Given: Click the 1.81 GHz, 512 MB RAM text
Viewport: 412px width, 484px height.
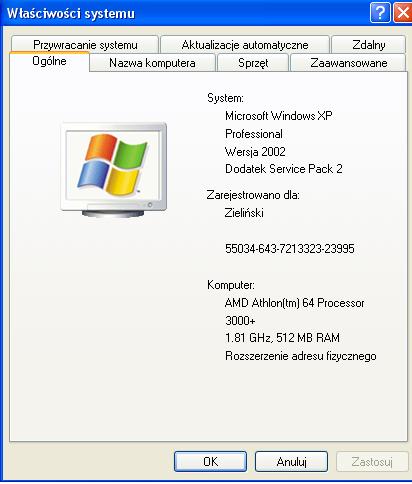Looking at the screenshot, I should coord(282,338).
